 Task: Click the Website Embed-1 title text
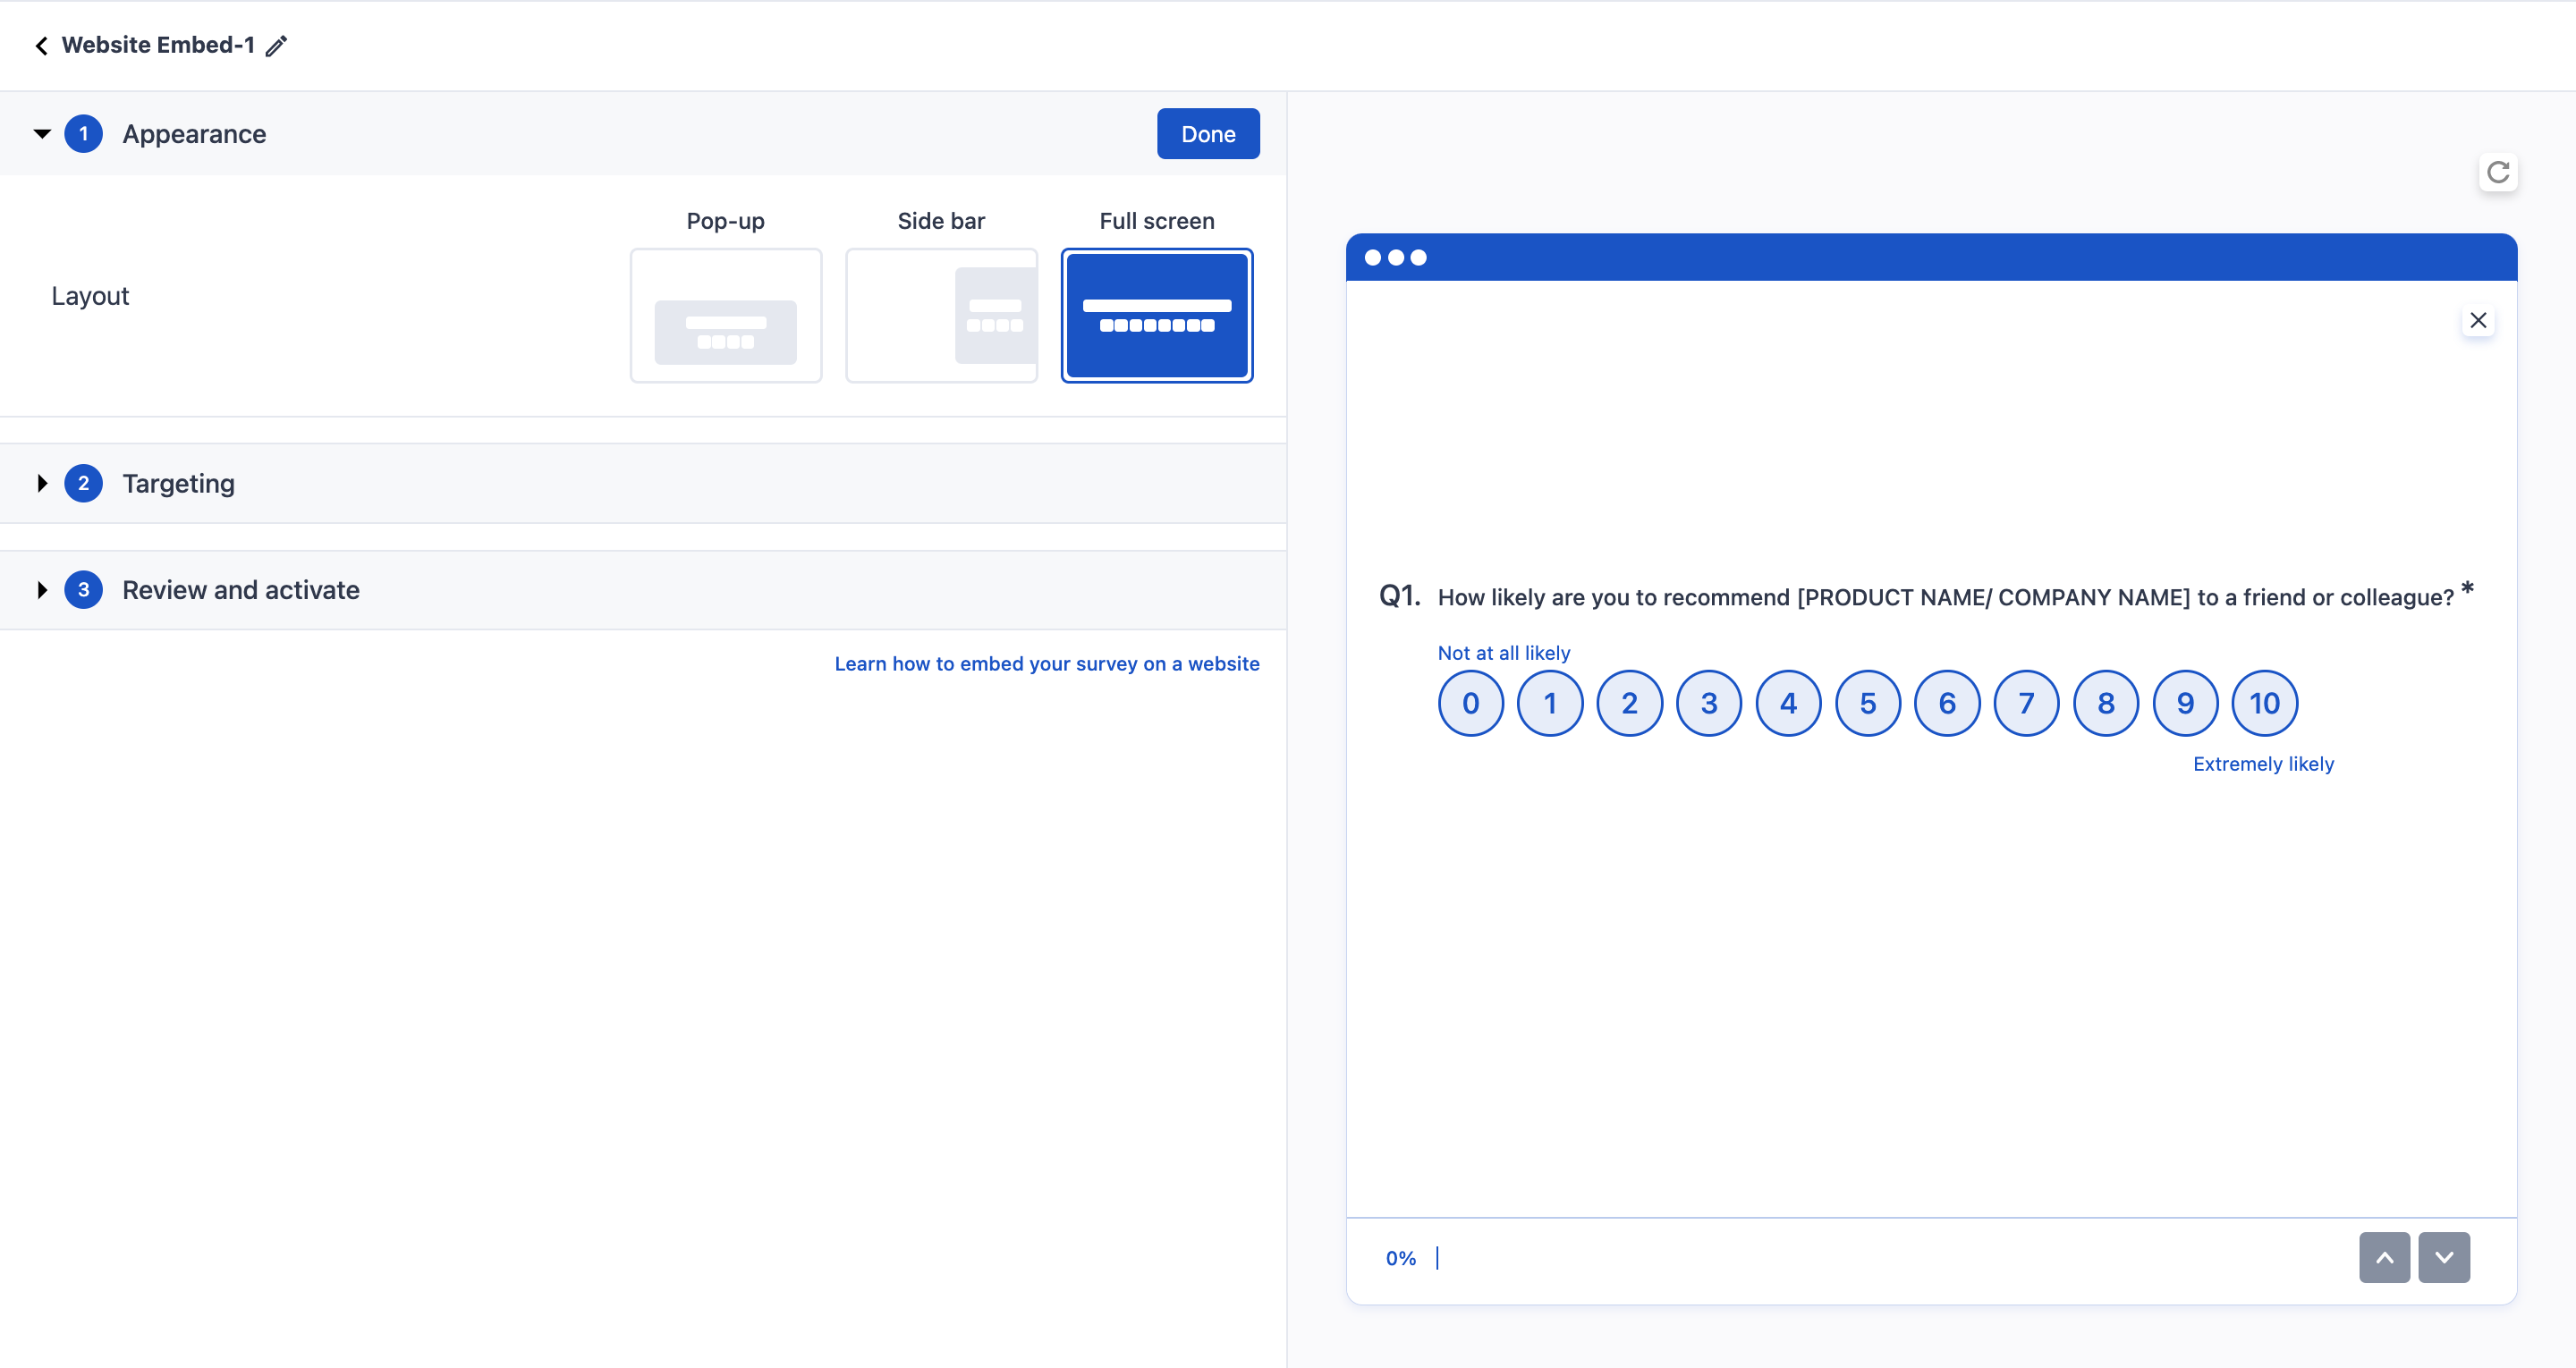158,45
